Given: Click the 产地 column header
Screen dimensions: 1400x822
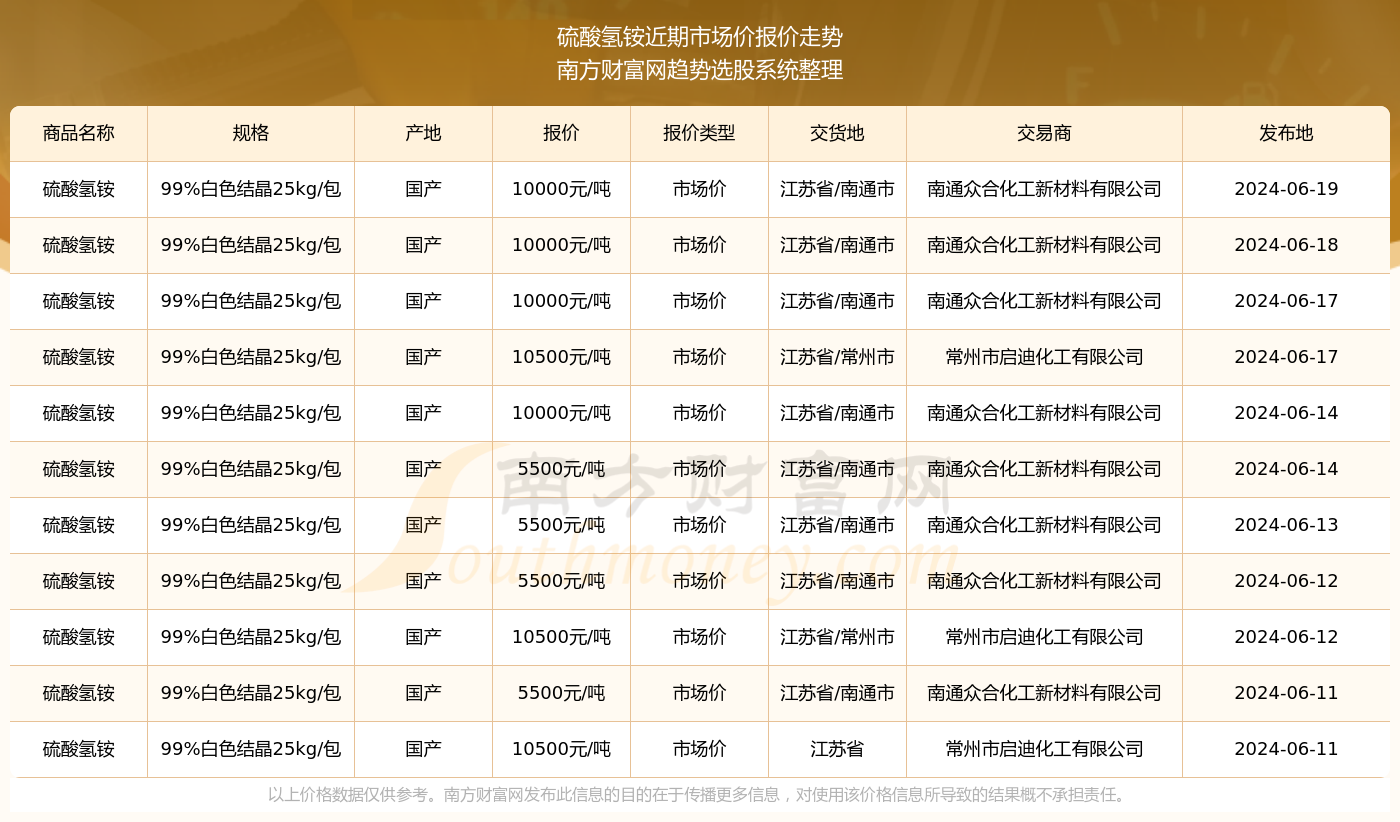Looking at the screenshot, I should tap(424, 133).
